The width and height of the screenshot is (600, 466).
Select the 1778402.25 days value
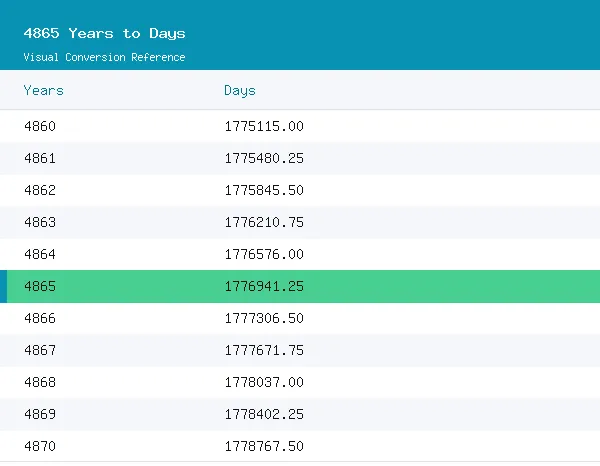pos(264,414)
